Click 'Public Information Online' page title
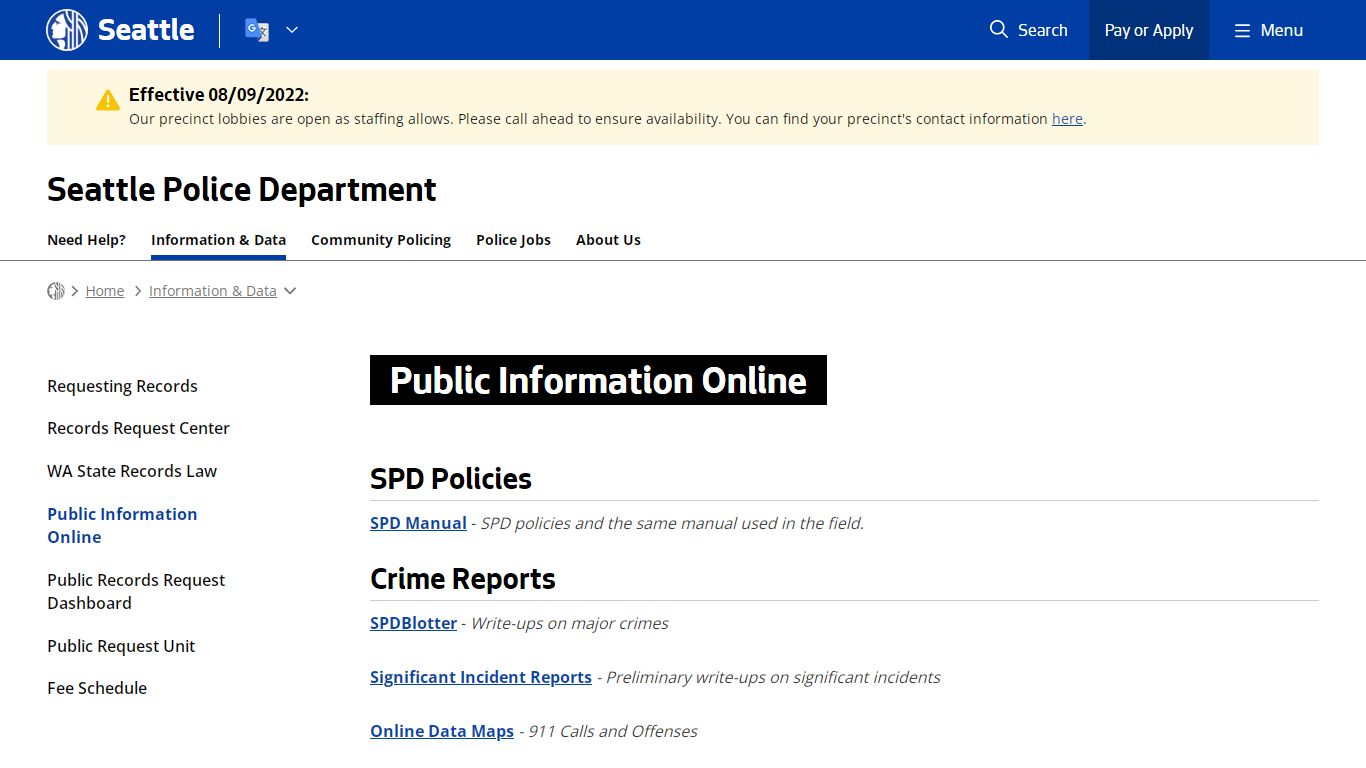This screenshot has width=1366, height=768. tap(598, 380)
